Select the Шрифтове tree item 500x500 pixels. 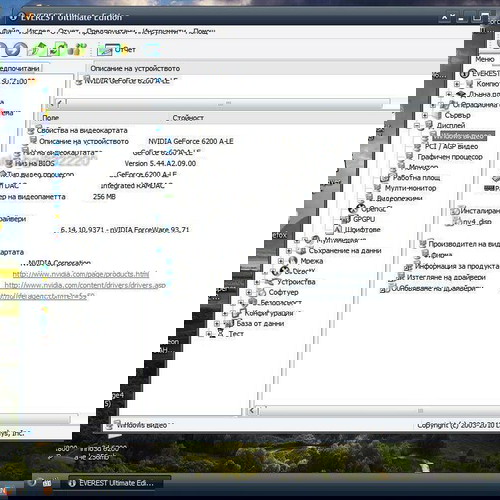(x=362, y=230)
